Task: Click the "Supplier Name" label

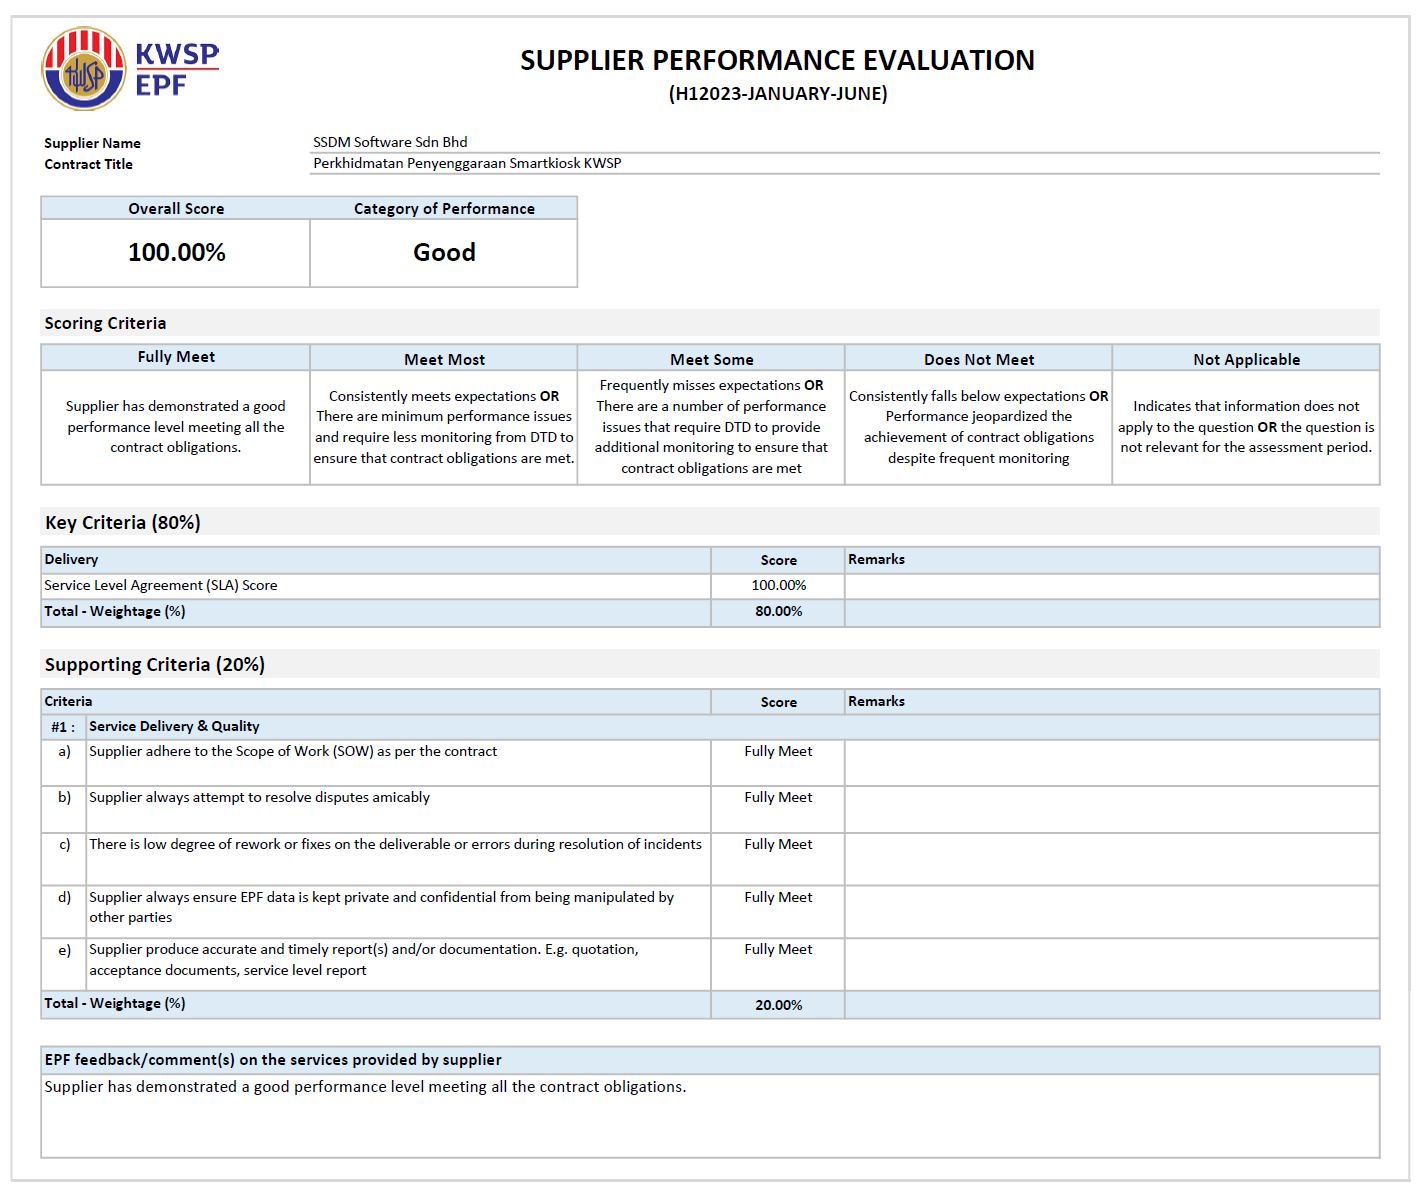Action: (92, 143)
